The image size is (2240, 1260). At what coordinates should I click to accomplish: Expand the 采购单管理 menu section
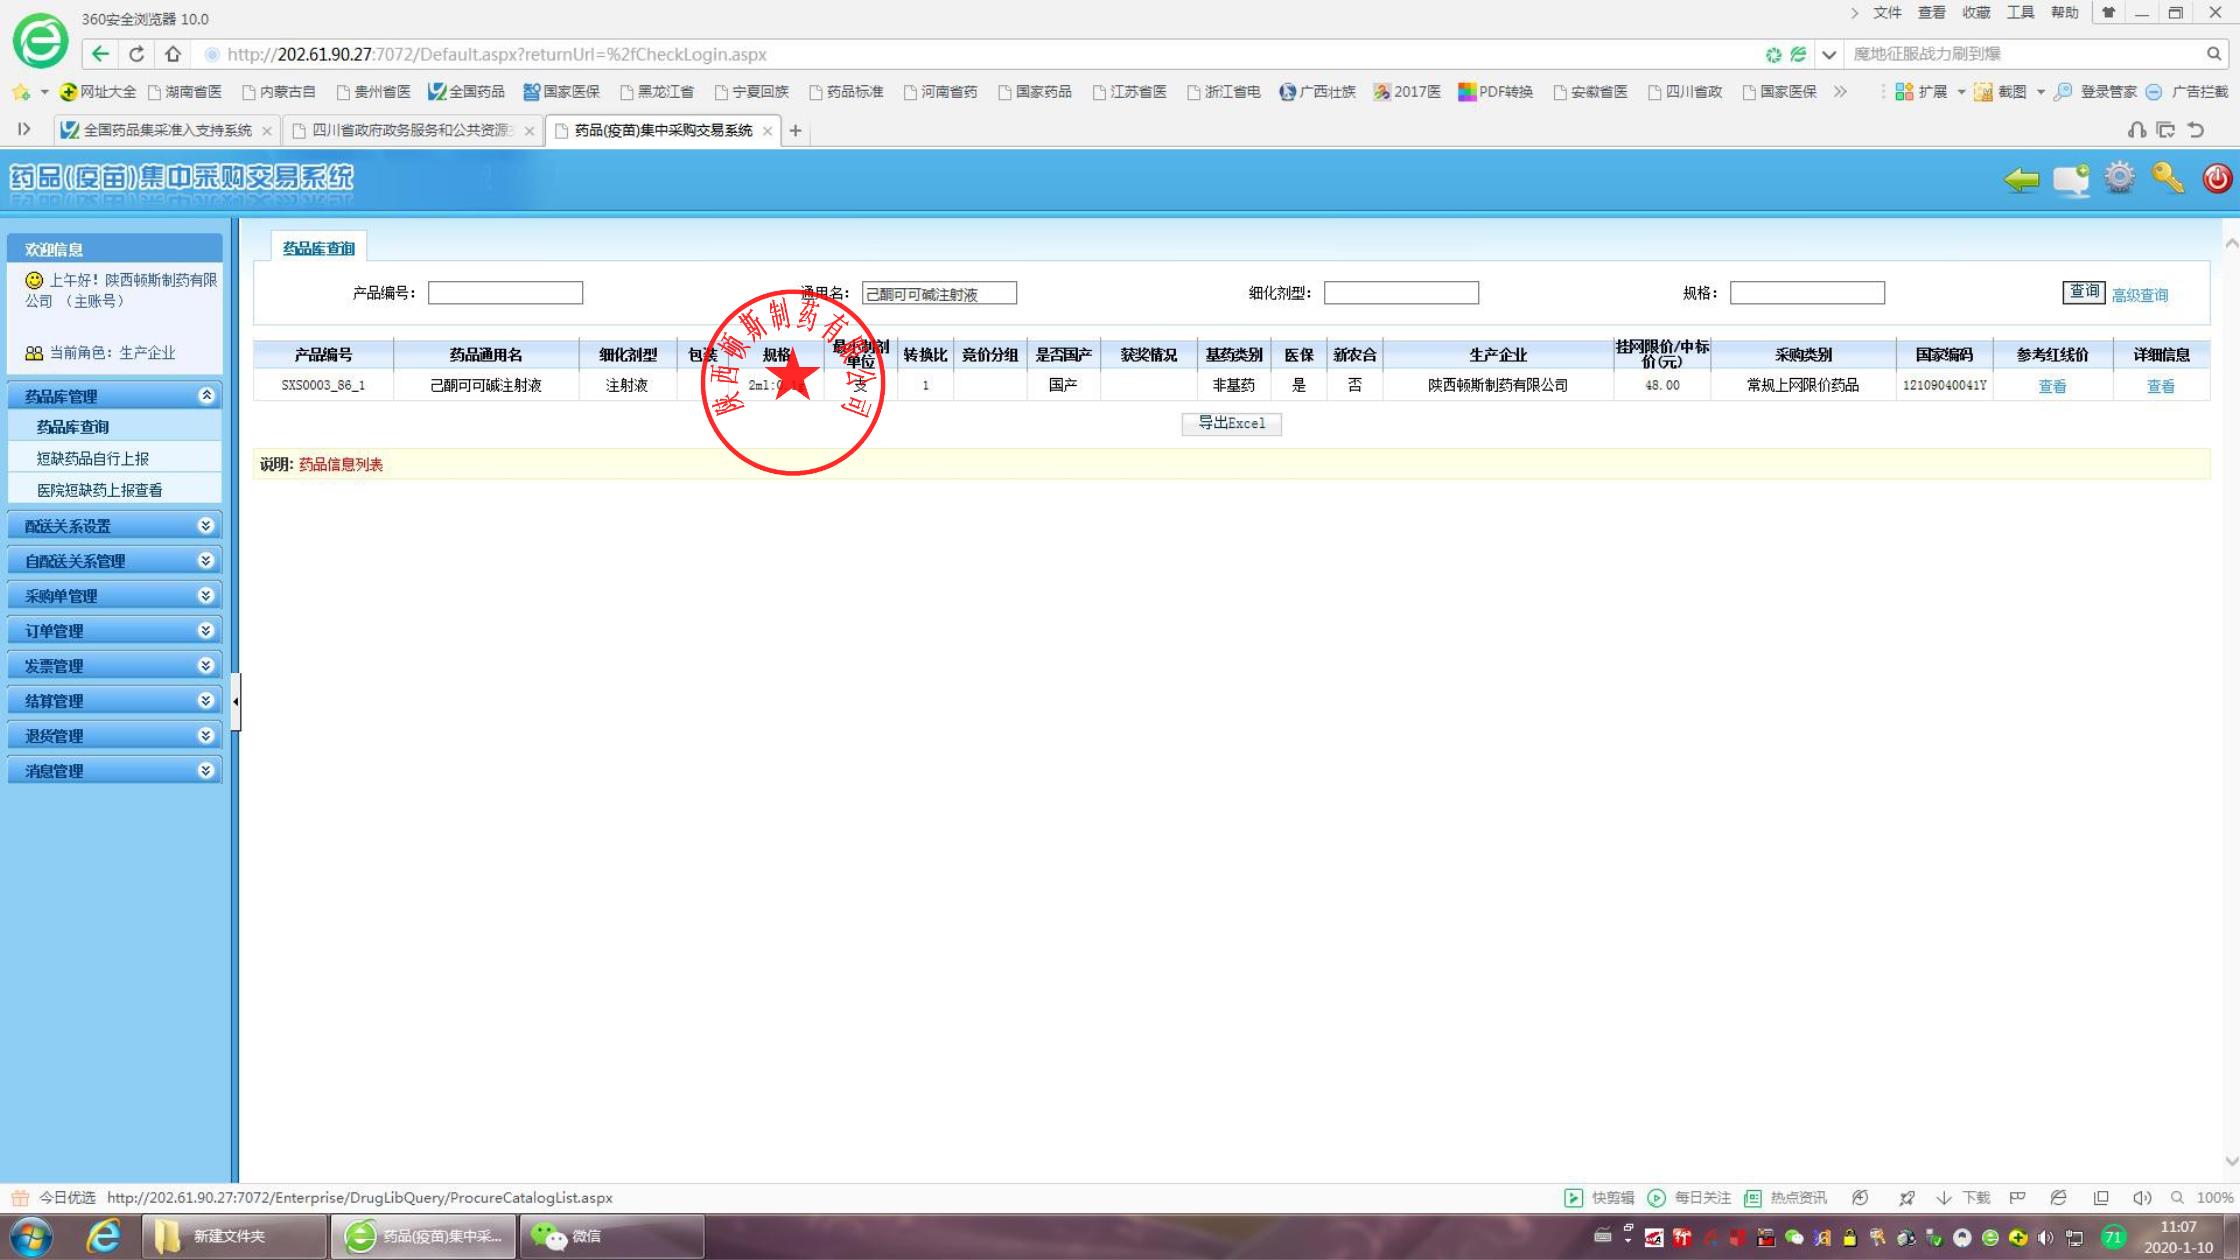(115, 596)
